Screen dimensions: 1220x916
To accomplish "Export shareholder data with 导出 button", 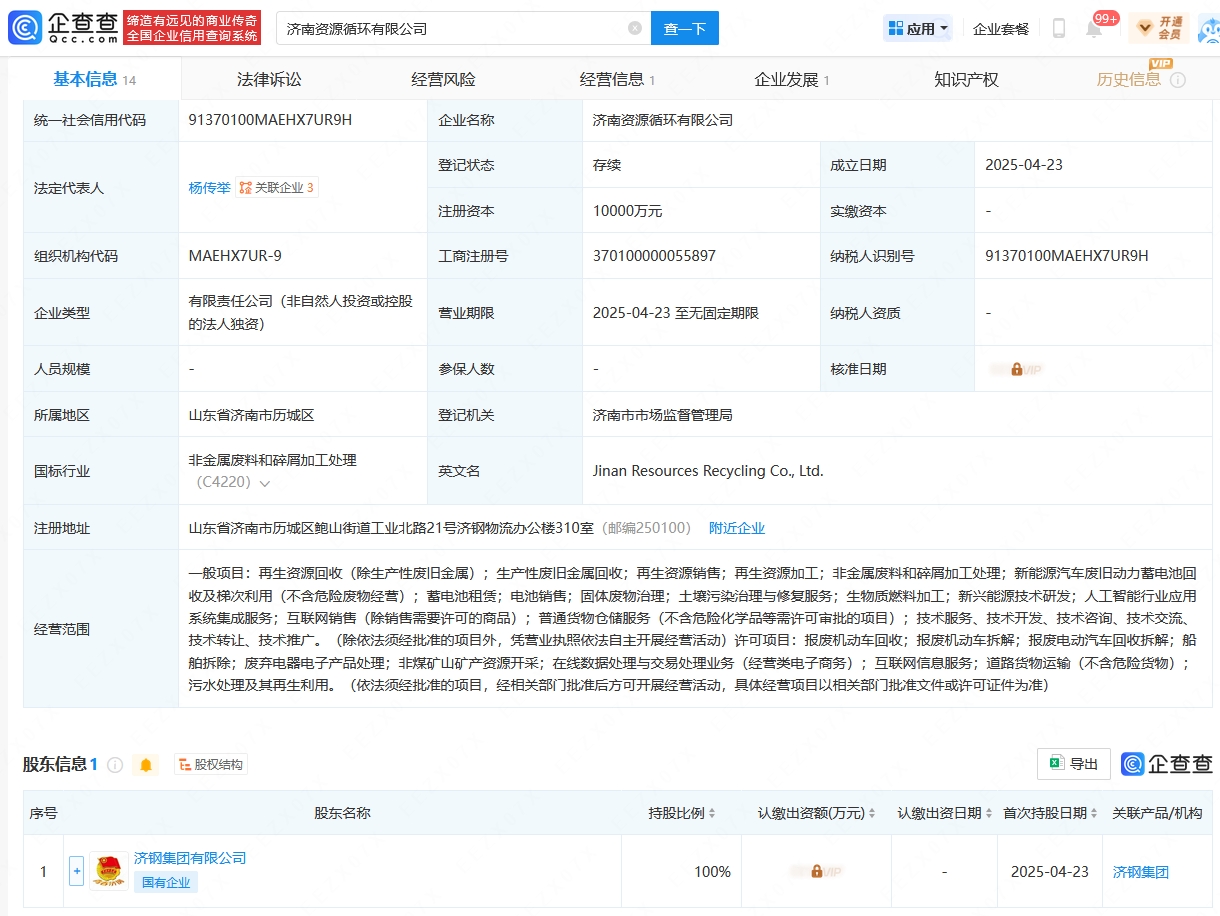I will tap(1074, 764).
